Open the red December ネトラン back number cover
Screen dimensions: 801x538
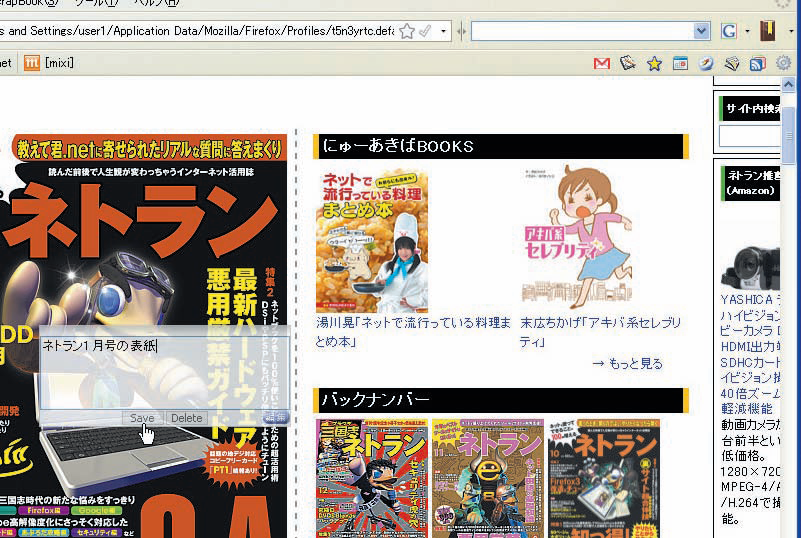(x=372, y=478)
